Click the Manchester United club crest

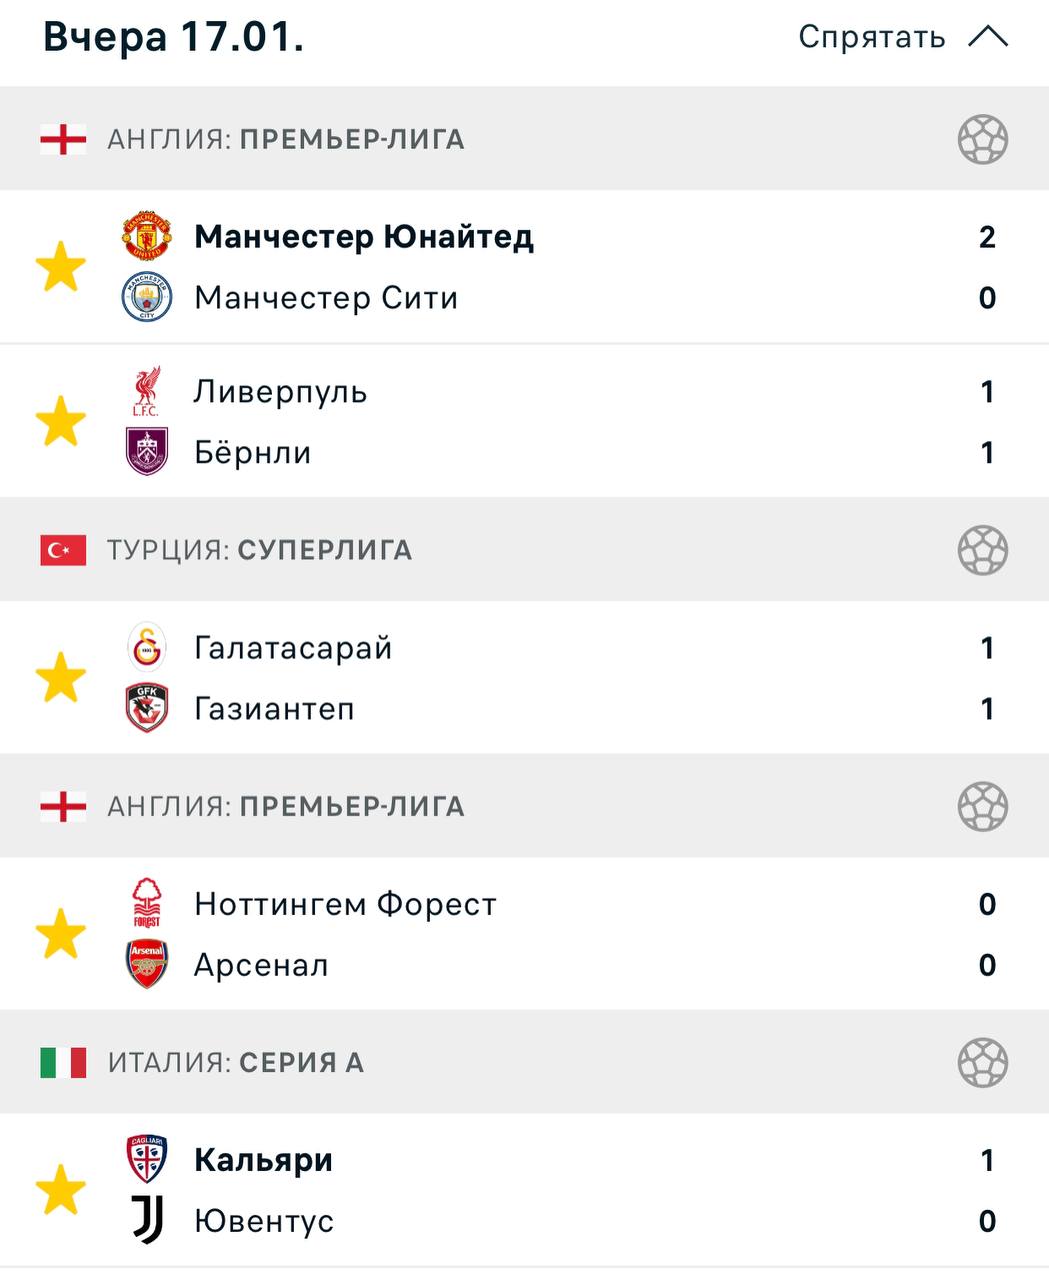pyautogui.click(x=147, y=236)
